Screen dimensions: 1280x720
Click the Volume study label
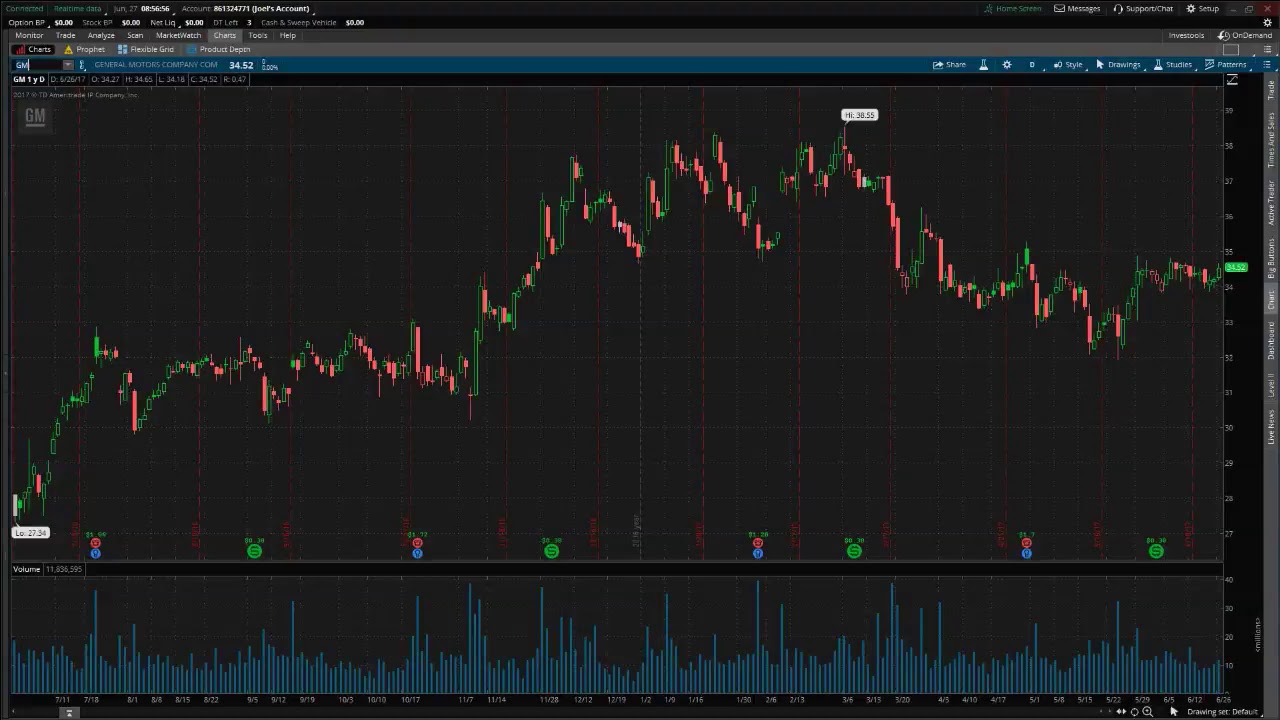click(26, 569)
